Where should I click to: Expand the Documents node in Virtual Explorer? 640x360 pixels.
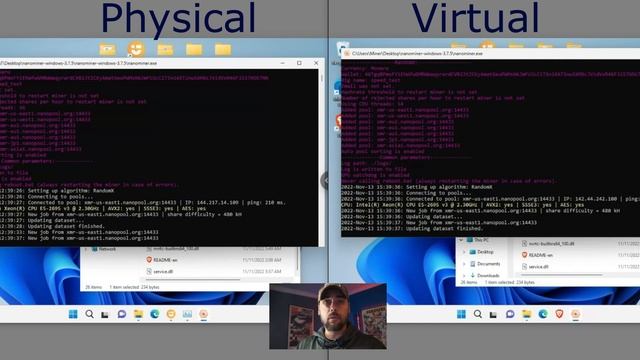tap(464, 264)
